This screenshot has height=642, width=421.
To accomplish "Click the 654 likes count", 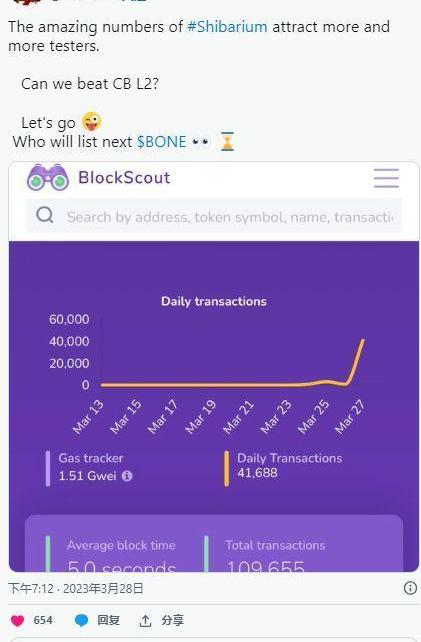I will point(43,620).
